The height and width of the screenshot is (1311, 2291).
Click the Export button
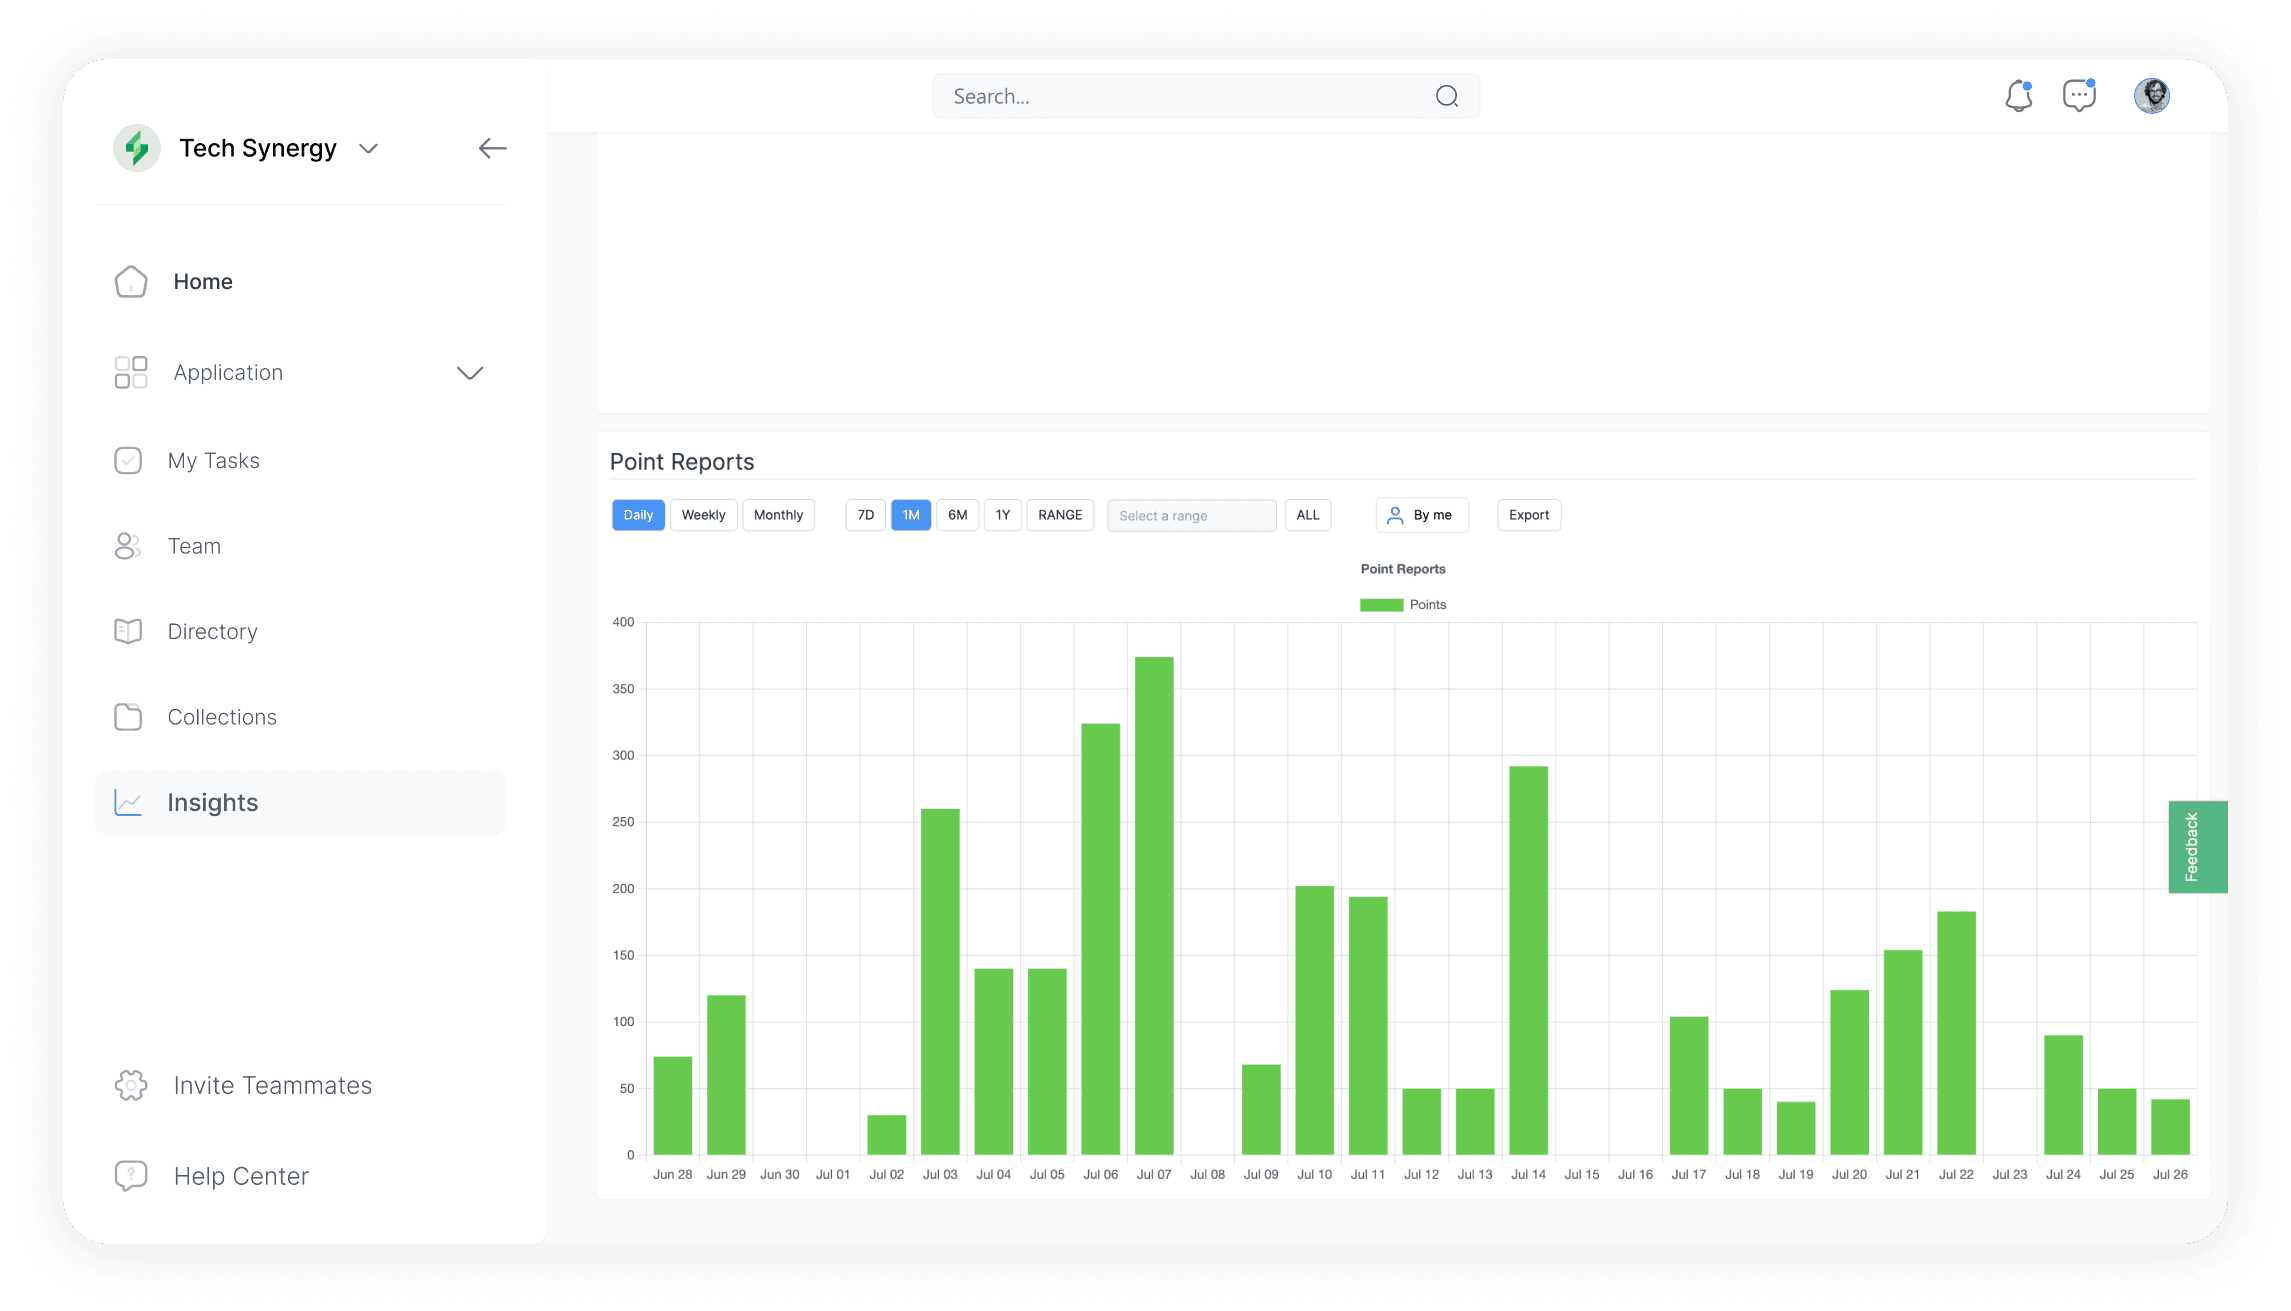point(1528,515)
